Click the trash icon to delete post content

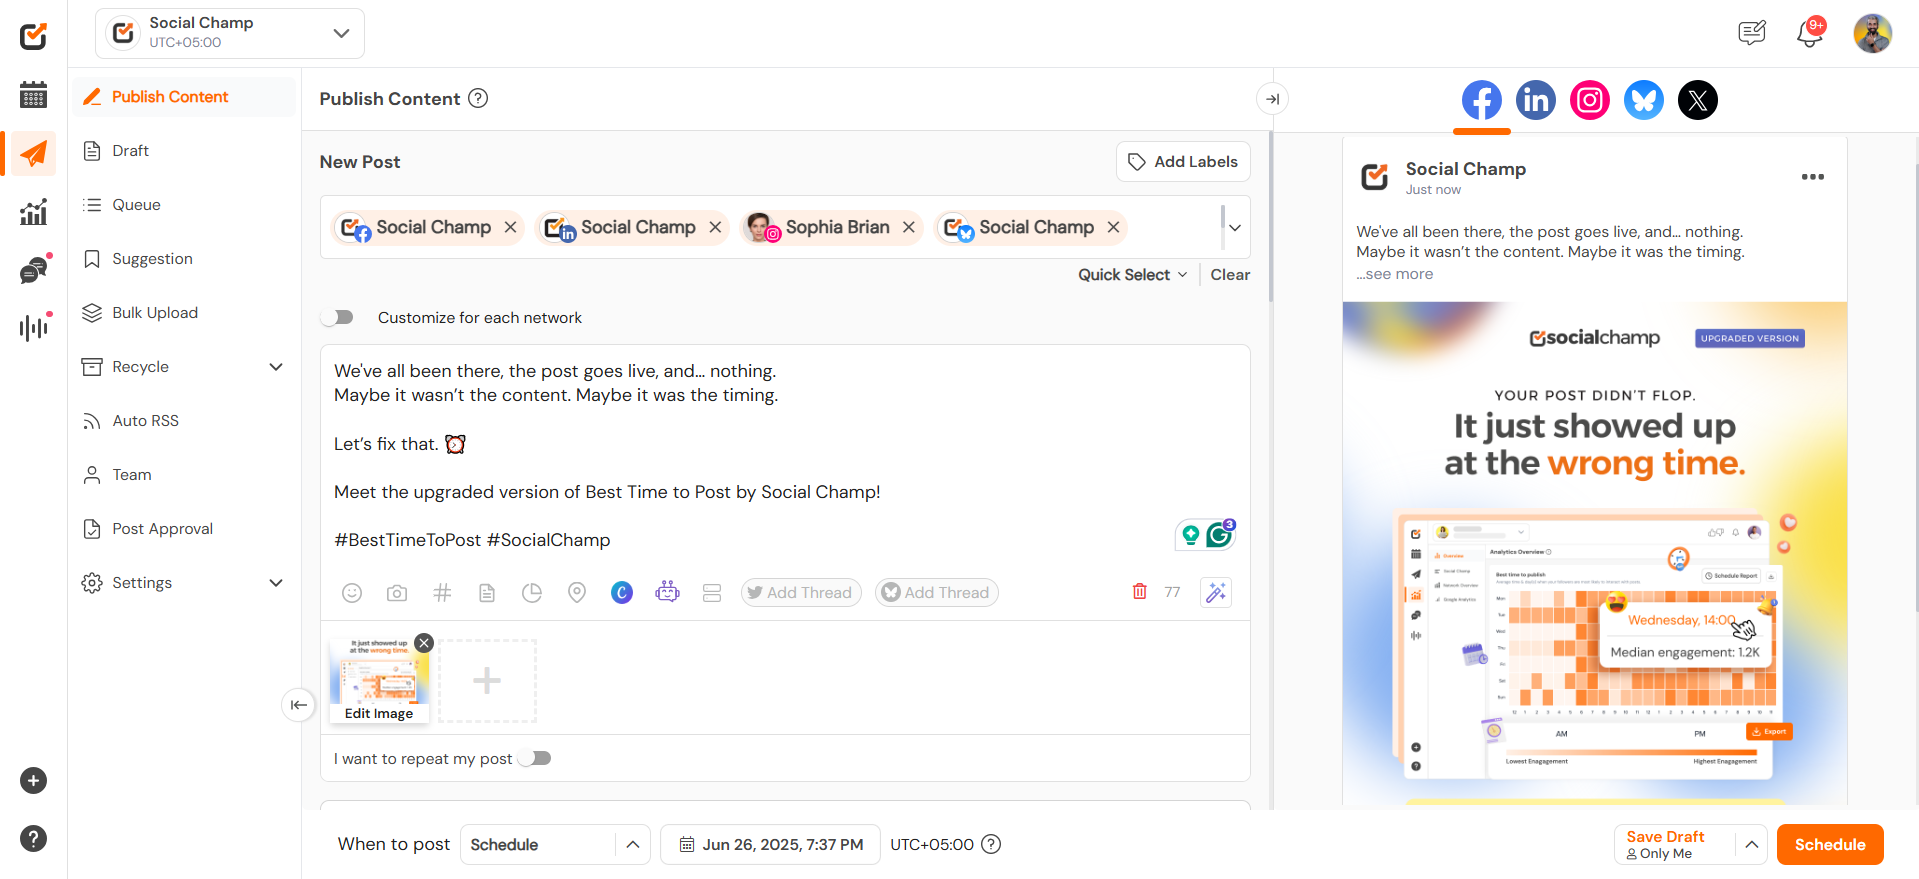[1140, 592]
